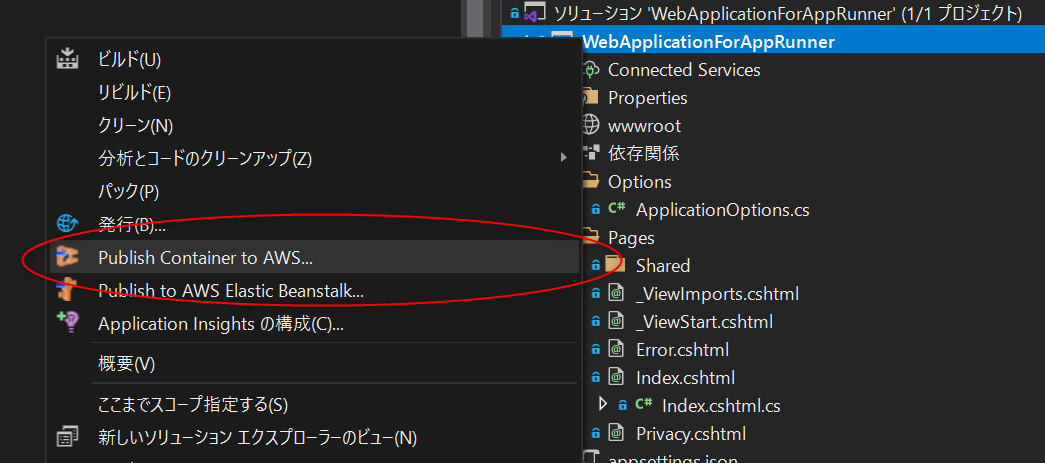Click the Application Insights lightbulb icon
The image size is (1045, 463).
point(67,323)
